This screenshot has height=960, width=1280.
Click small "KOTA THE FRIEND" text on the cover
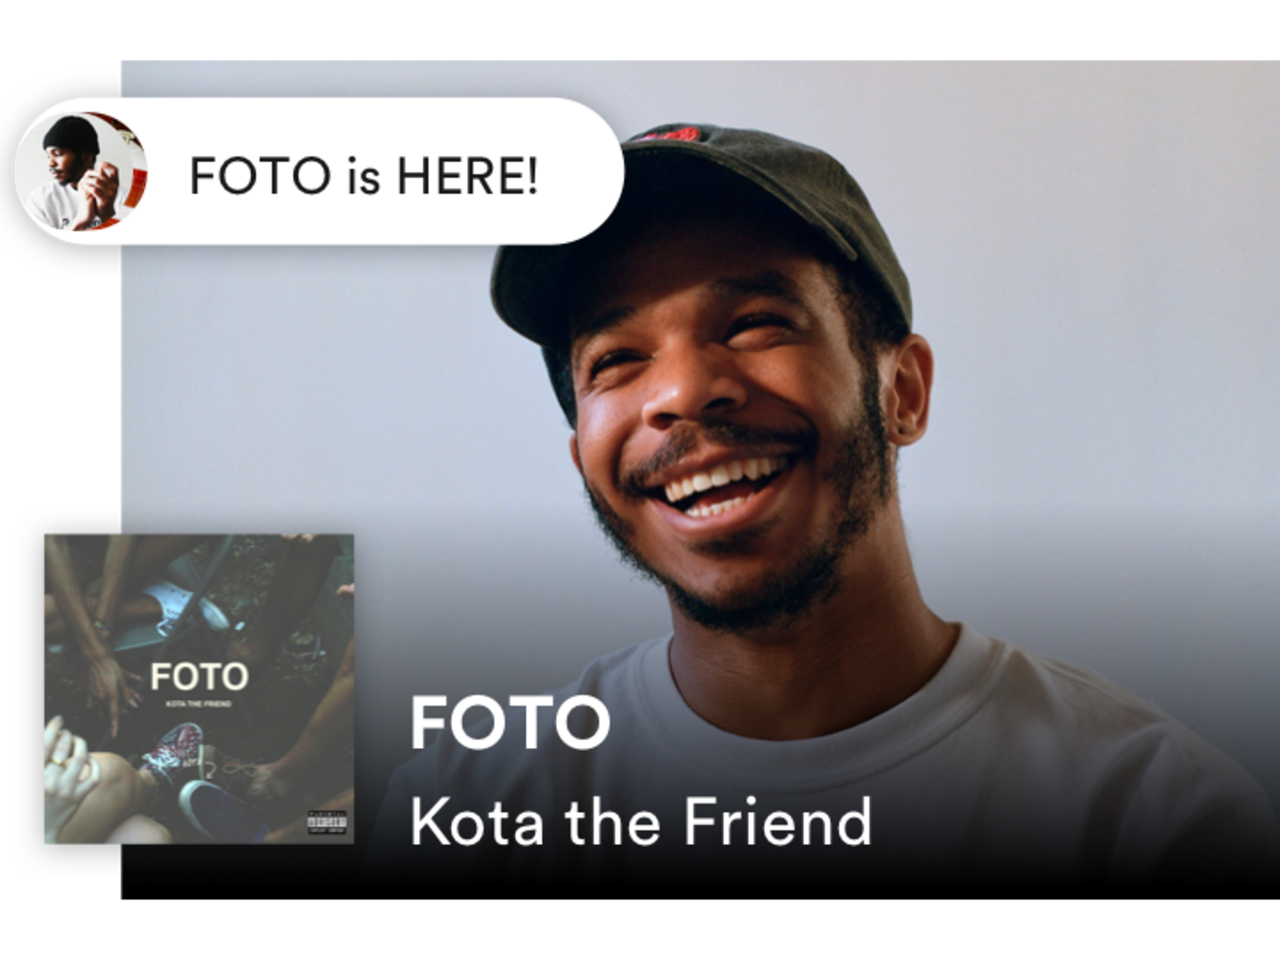click(x=198, y=705)
